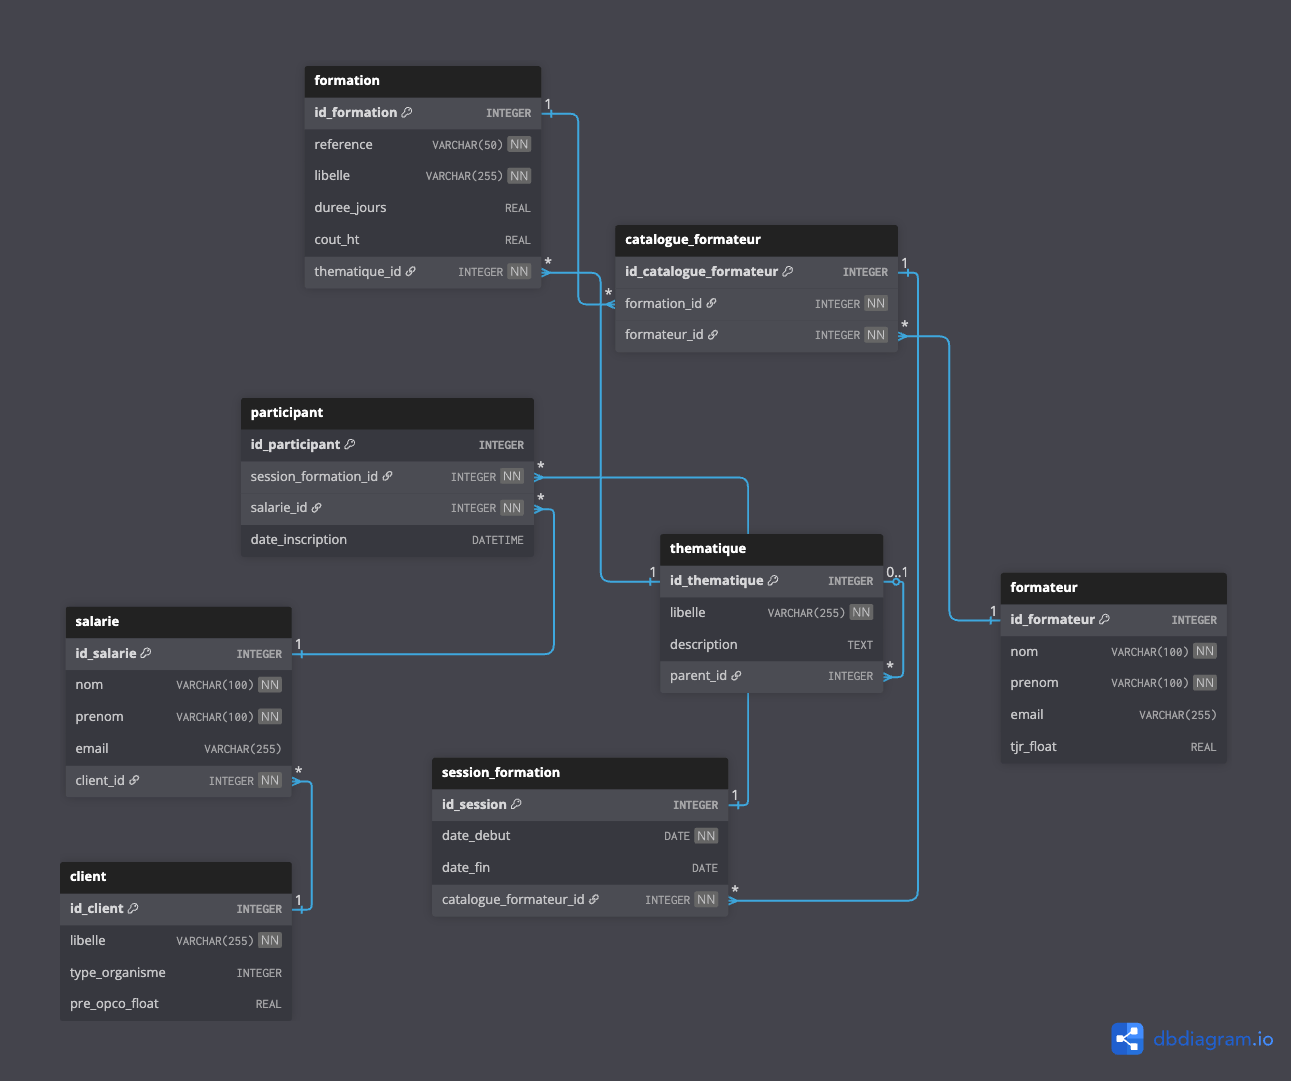Click the key icon beside id_formateur

pyautogui.click(x=1104, y=620)
